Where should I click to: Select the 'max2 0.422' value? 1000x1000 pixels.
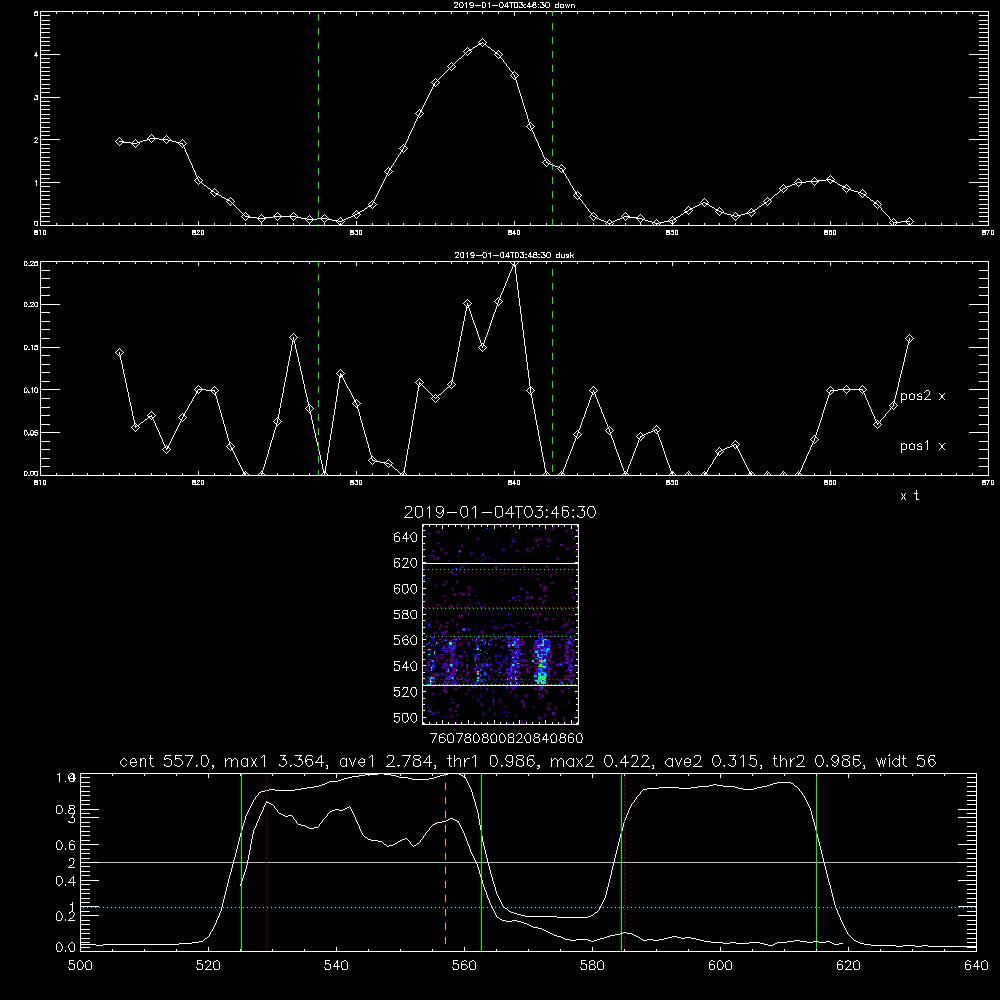click(x=602, y=761)
